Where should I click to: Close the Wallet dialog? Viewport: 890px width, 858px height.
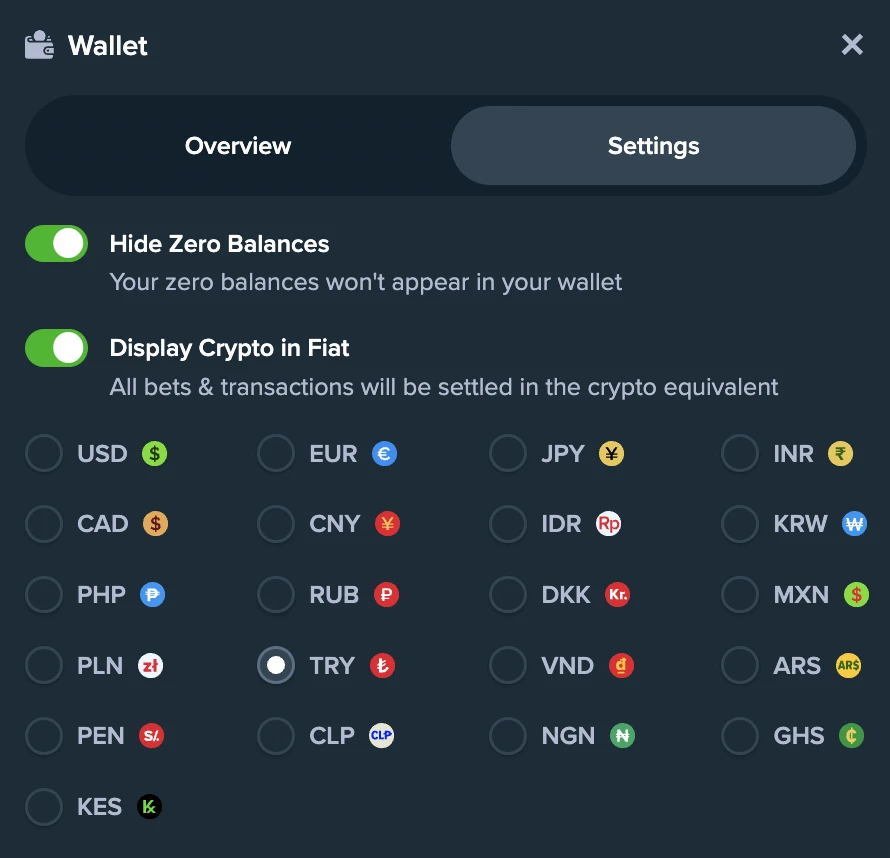(x=852, y=45)
